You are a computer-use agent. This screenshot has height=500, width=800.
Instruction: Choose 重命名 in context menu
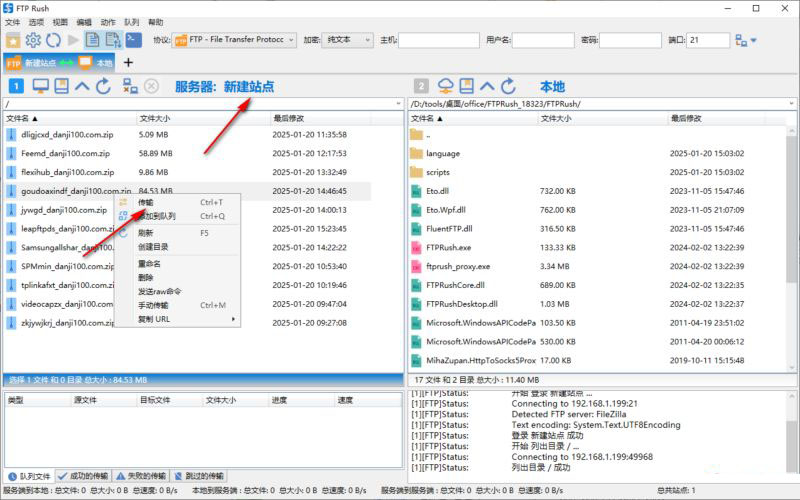coord(178,264)
